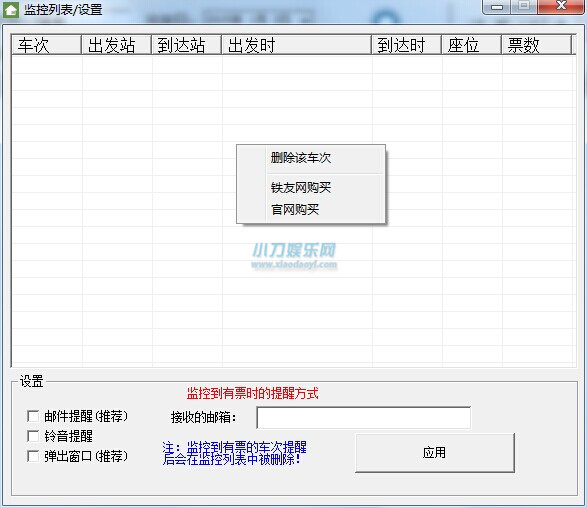Toggle the 铃音提醒 checkbox
The width and height of the screenshot is (587, 508).
click(x=33, y=436)
